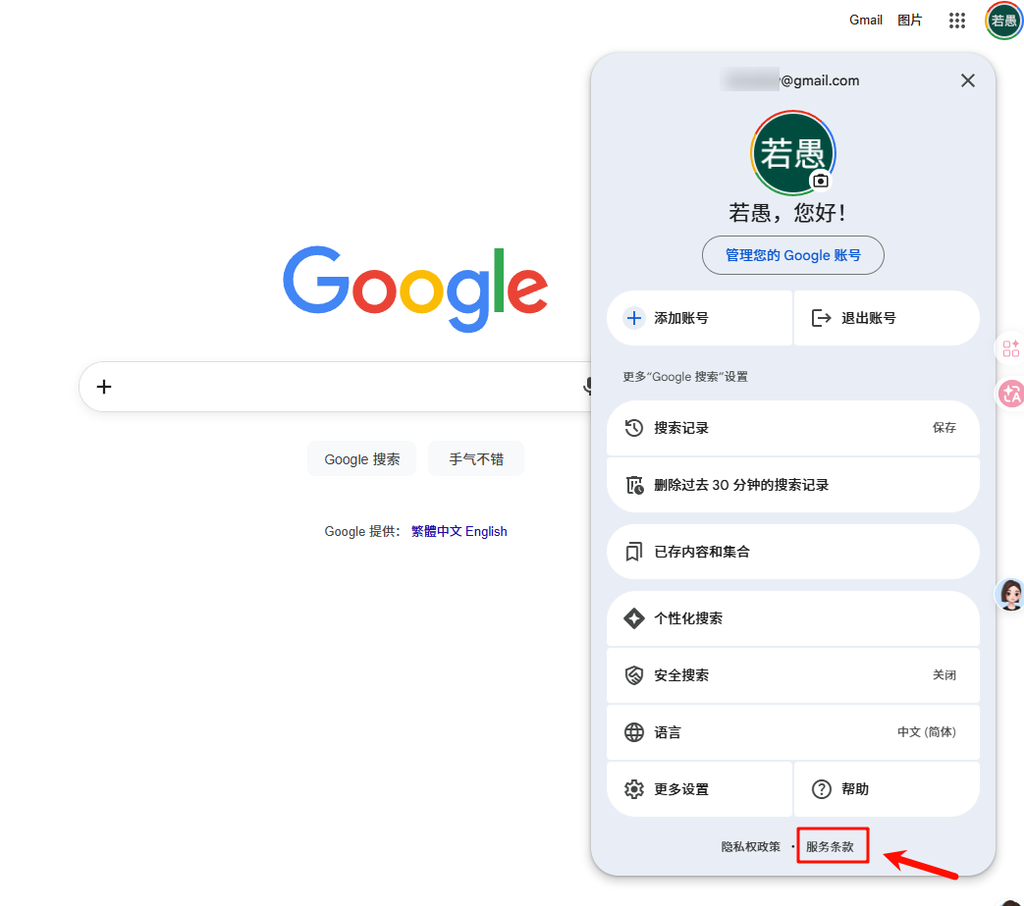Click the camera icon on profile picture
Image resolution: width=1024 pixels, height=906 pixels.
(821, 181)
